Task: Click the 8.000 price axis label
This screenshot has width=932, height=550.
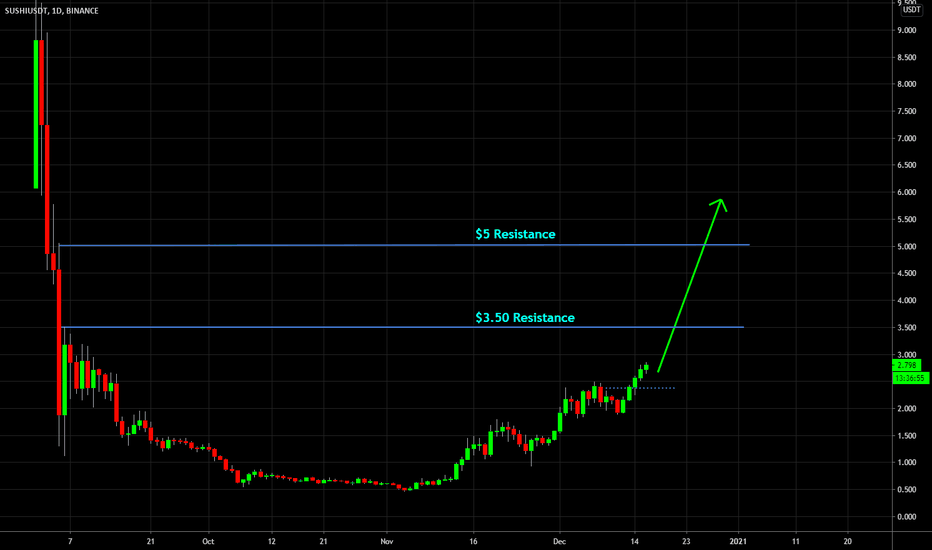Action: [906, 84]
